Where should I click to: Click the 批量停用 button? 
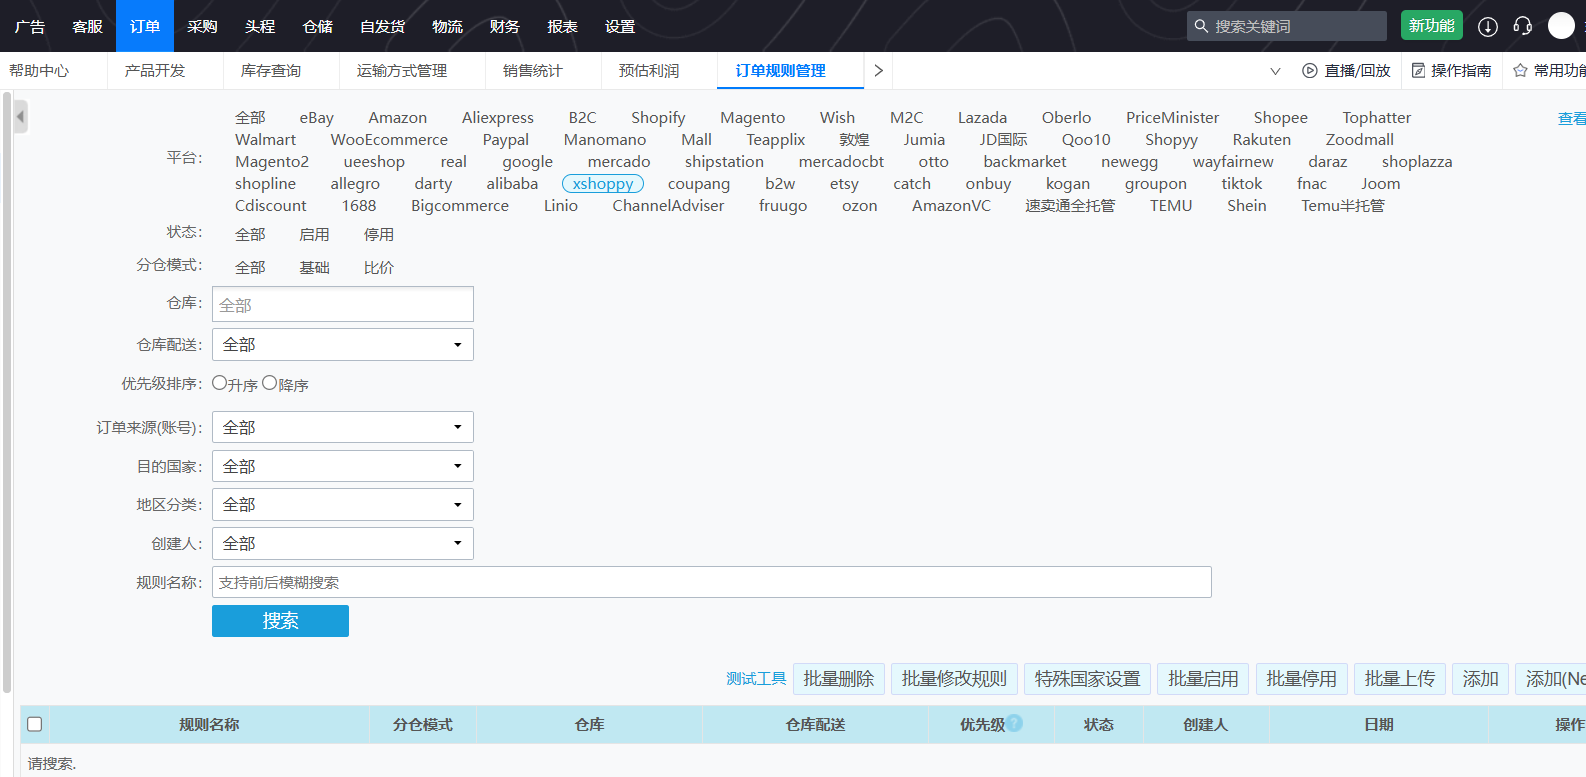(x=1302, y=679)
